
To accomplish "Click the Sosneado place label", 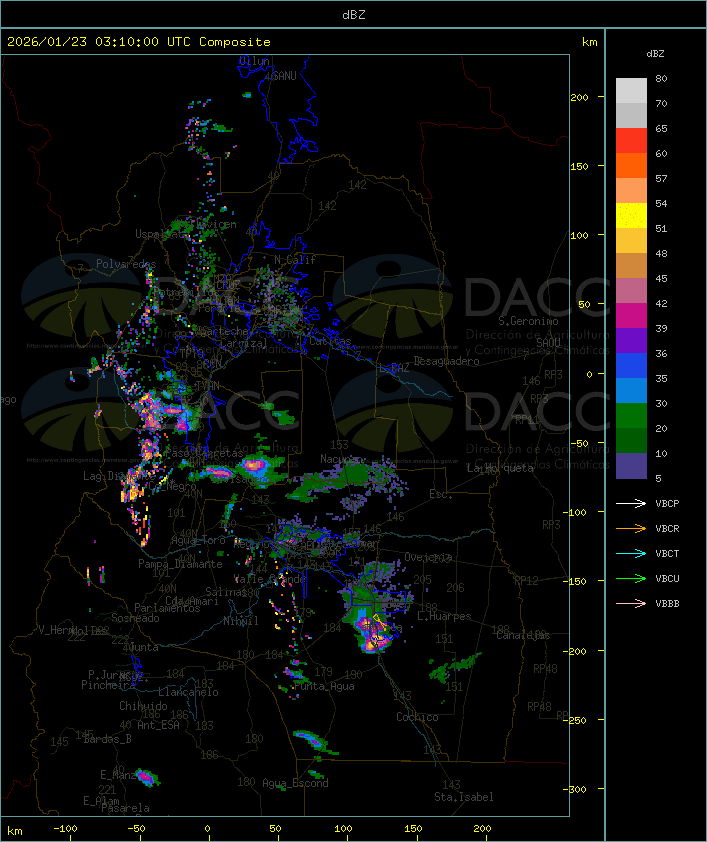I will [135, 618].
